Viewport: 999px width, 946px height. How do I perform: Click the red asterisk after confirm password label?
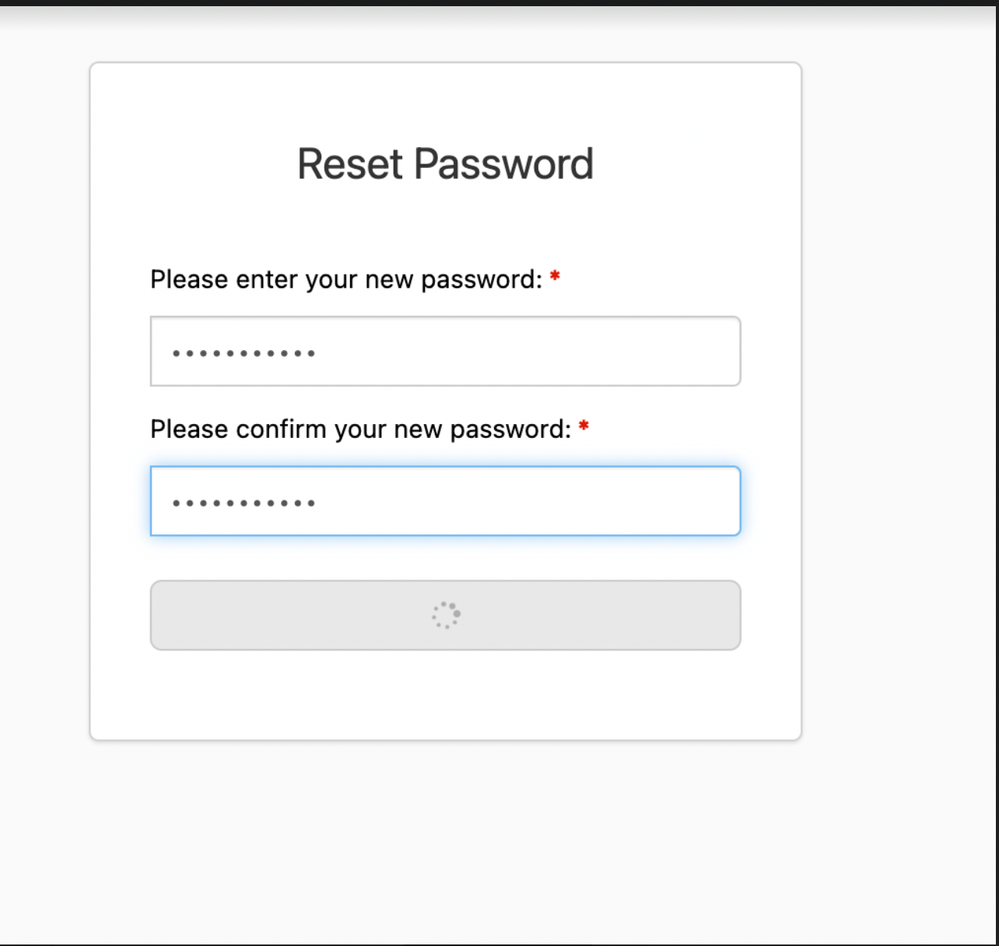pos(584,428)
